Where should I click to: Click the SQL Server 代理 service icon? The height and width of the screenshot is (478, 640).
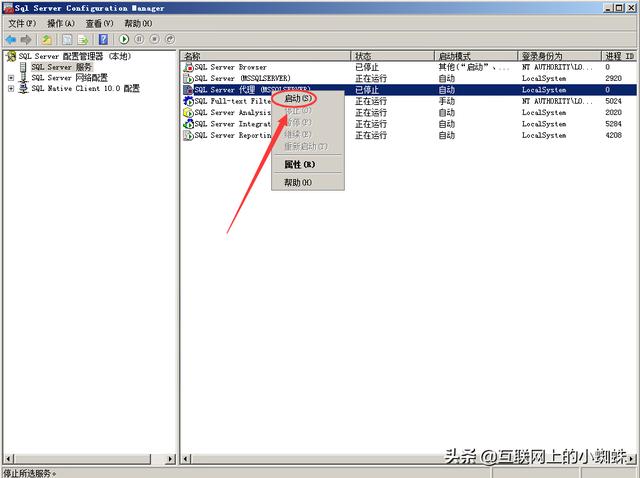click(x=188, y=90)
